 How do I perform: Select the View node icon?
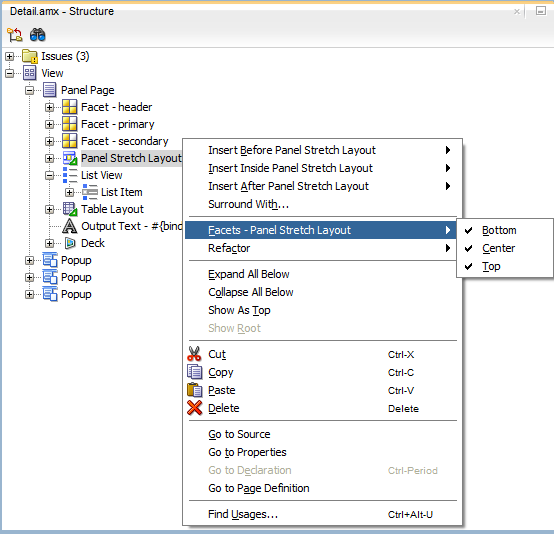pos(30,73)
